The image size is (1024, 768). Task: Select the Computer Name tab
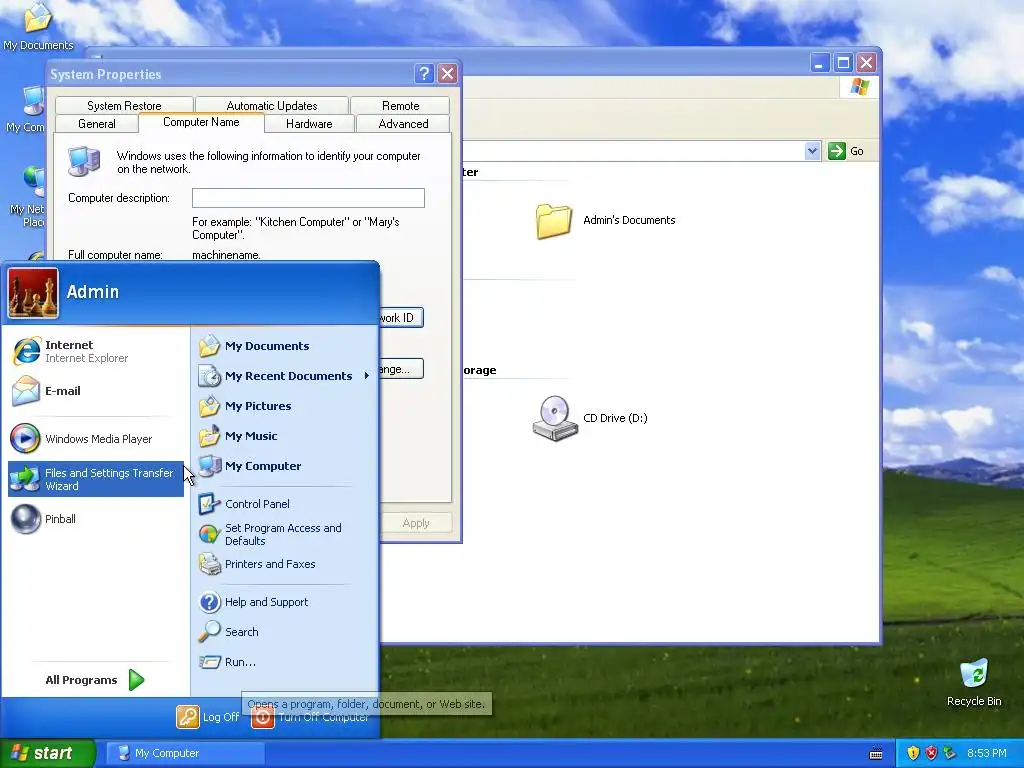[201, 122]
